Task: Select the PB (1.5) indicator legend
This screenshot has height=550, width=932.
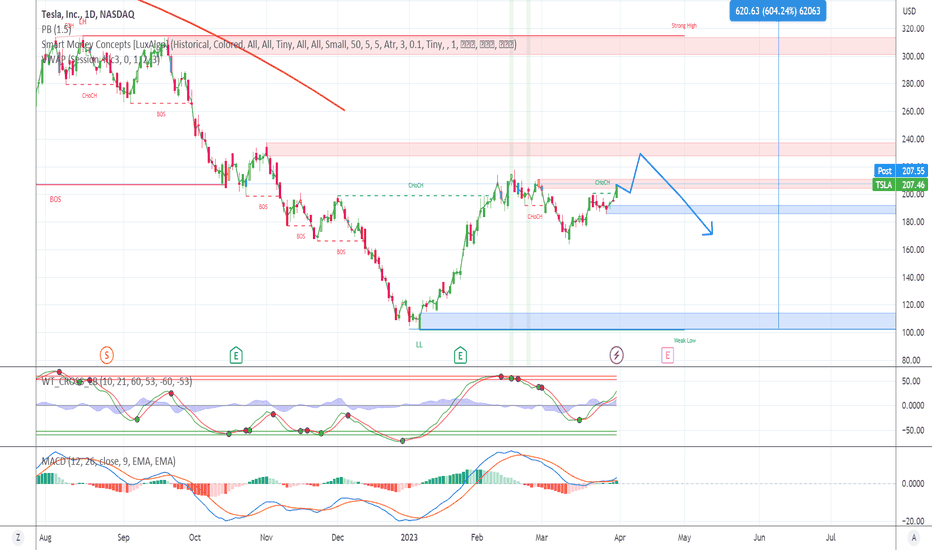Action: (x=56, y=29)
